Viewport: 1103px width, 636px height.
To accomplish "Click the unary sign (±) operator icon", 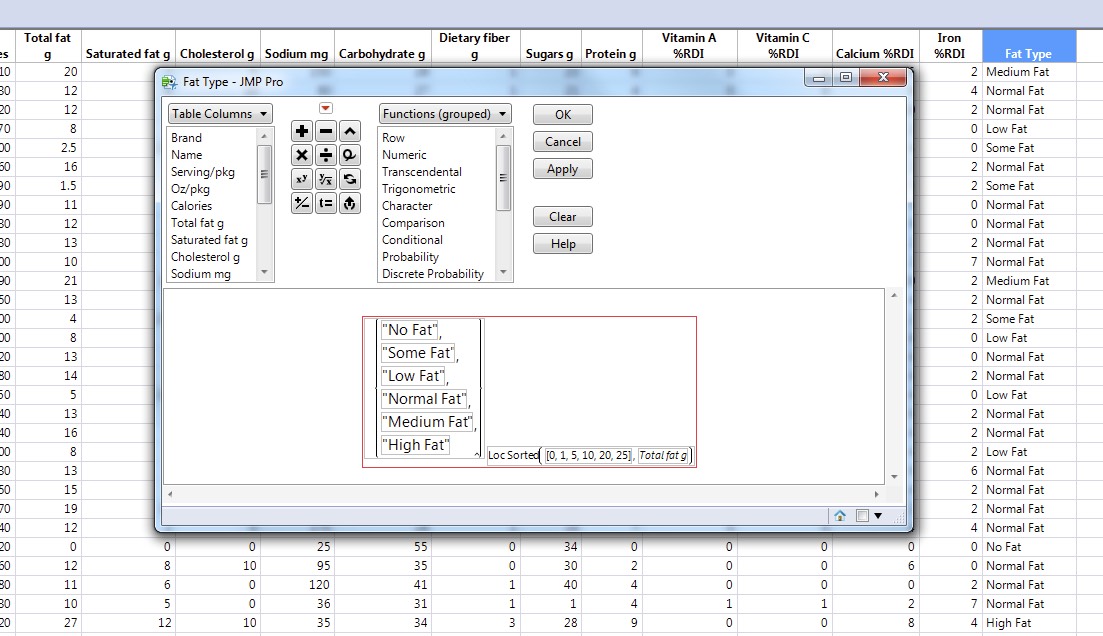I will [301, 204].
